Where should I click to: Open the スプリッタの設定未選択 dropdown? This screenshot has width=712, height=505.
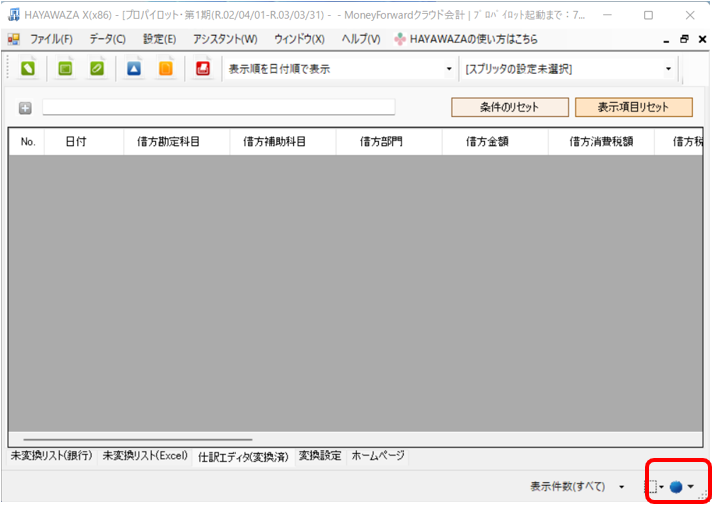click(668, 69)
